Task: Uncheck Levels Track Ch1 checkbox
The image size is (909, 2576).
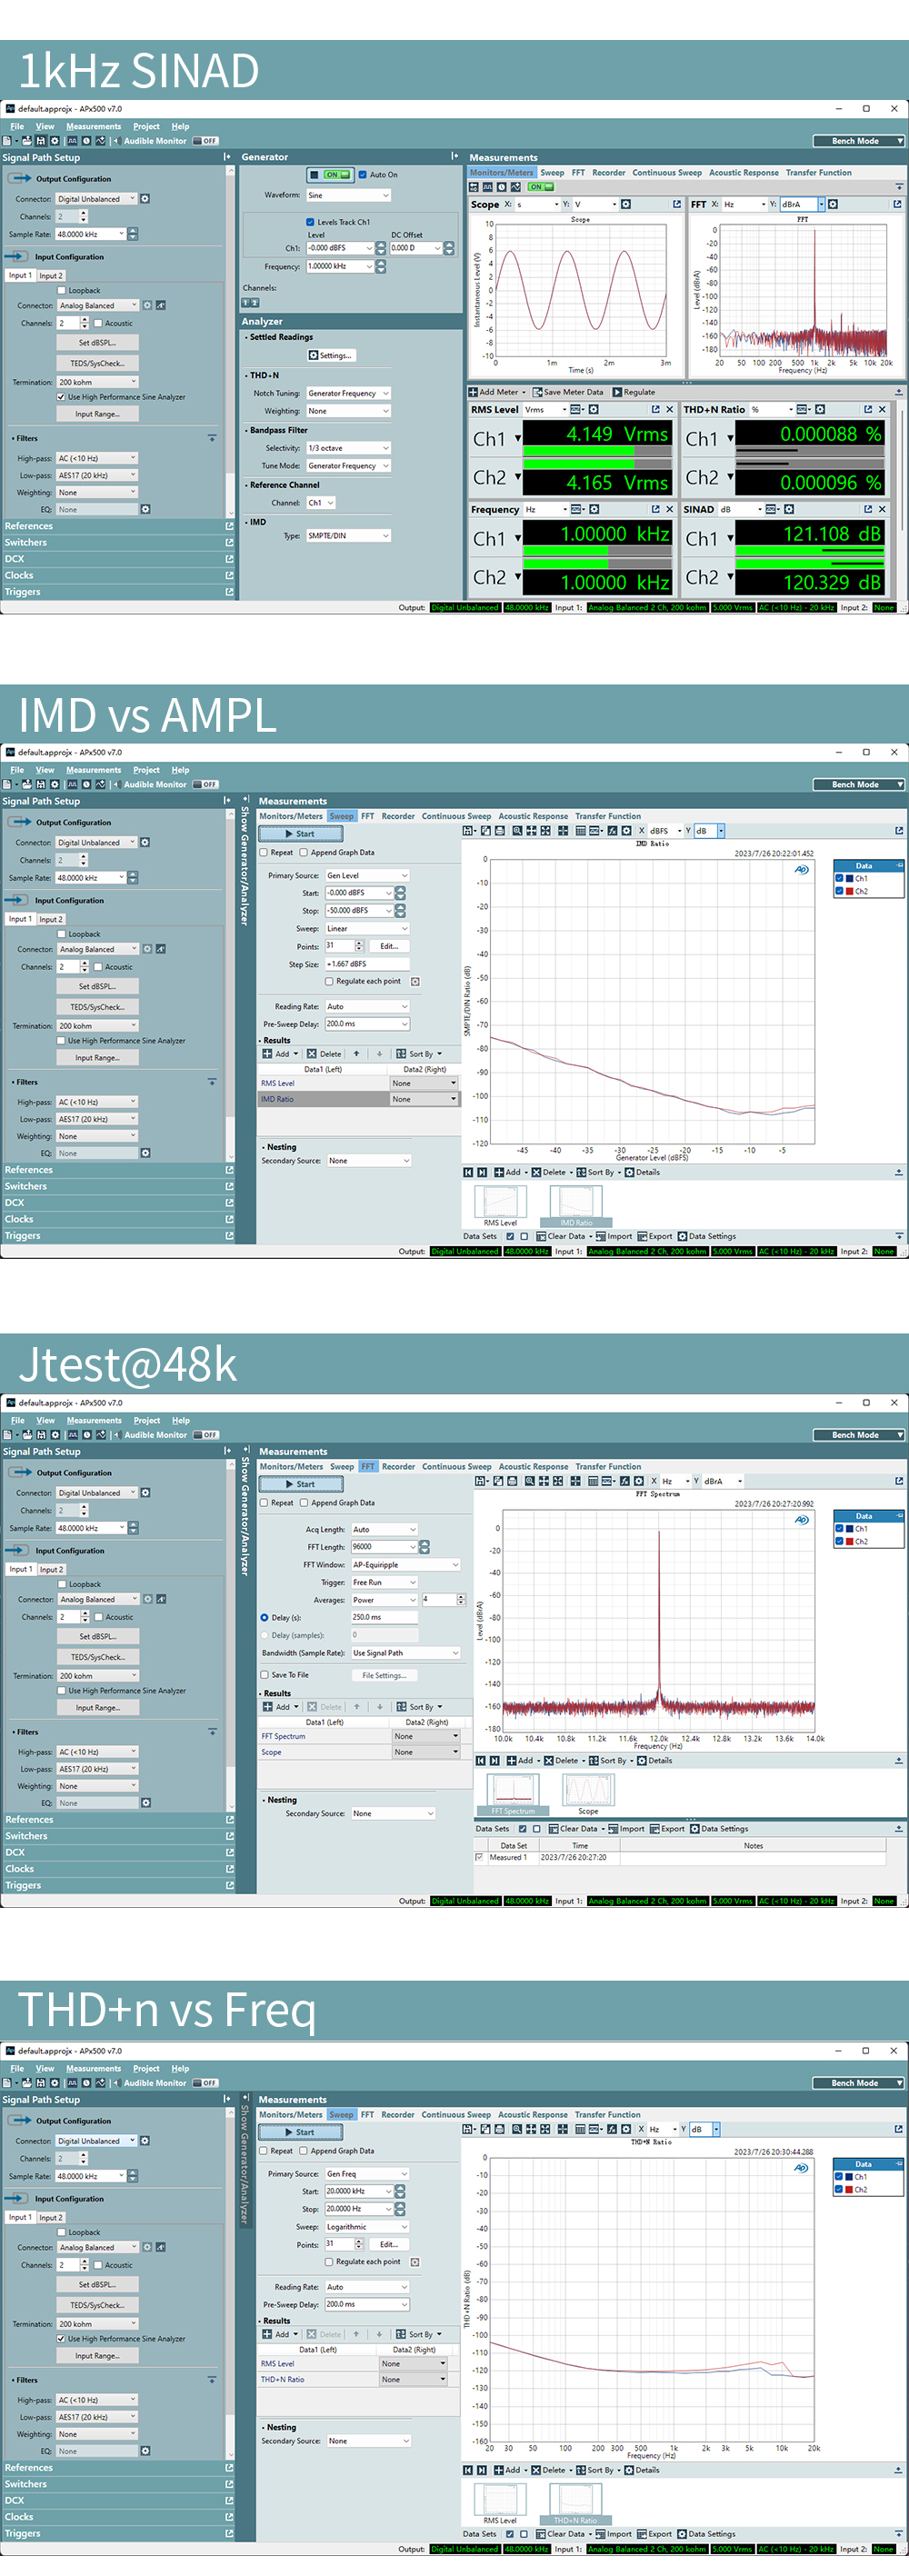Action: click(x=310, y=222)
